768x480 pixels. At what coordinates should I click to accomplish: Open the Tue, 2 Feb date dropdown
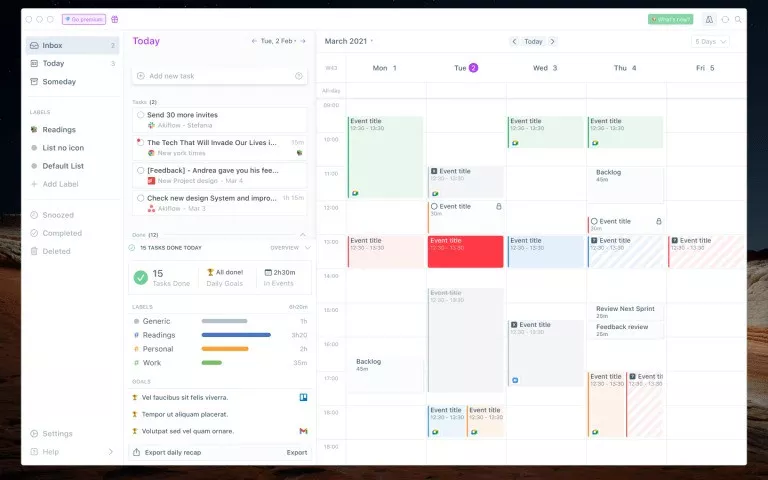(x=279, y=41)
